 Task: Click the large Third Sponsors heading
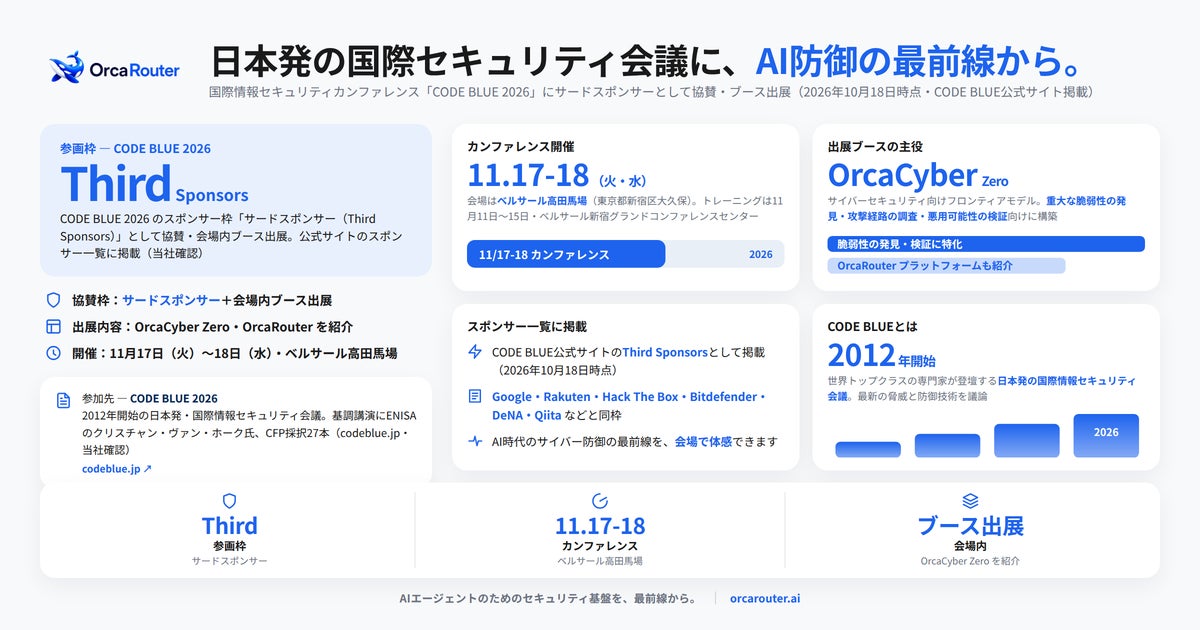[x=154, y=184]
